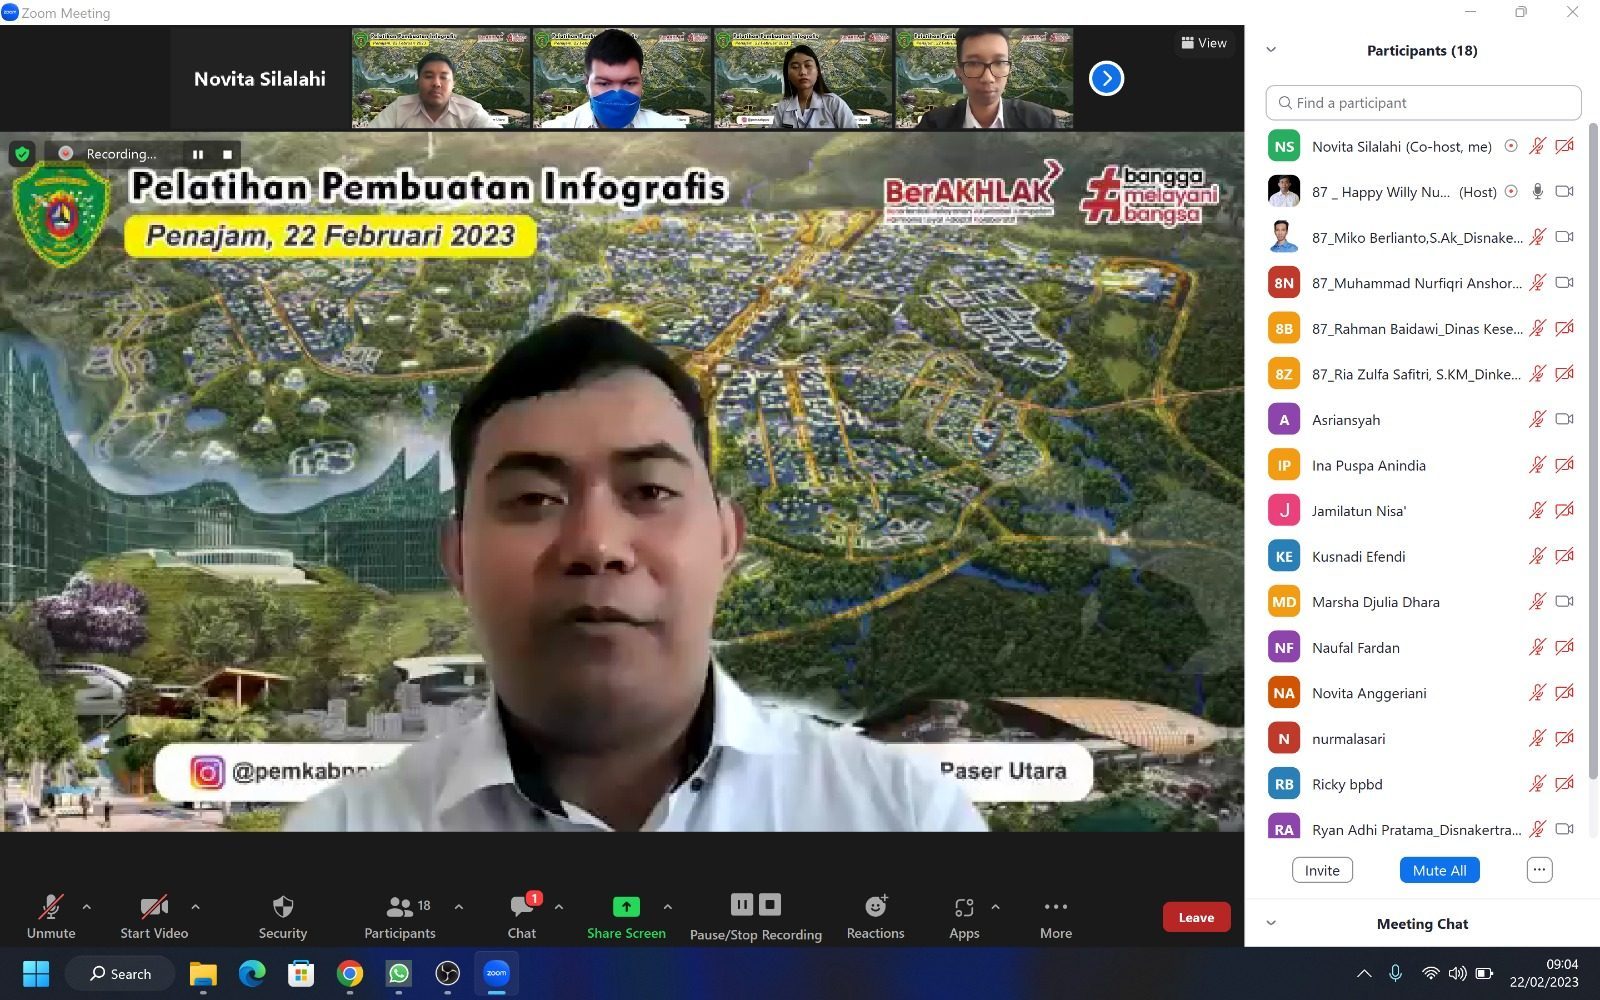Open WhatsApp from the taskbar

(399, 973)
